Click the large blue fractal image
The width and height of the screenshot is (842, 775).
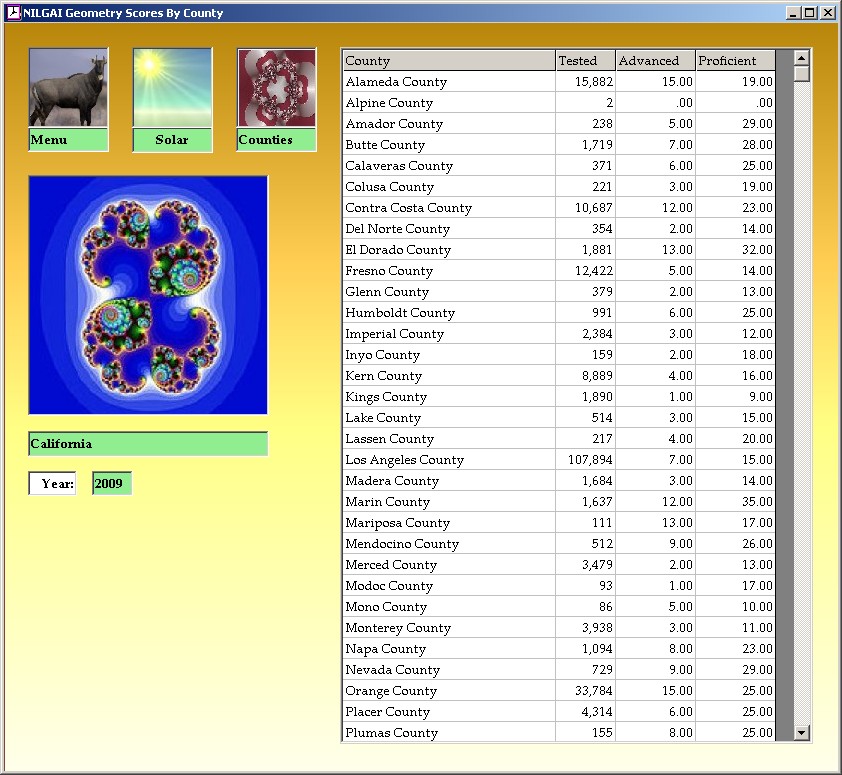[x=148, y=295]
